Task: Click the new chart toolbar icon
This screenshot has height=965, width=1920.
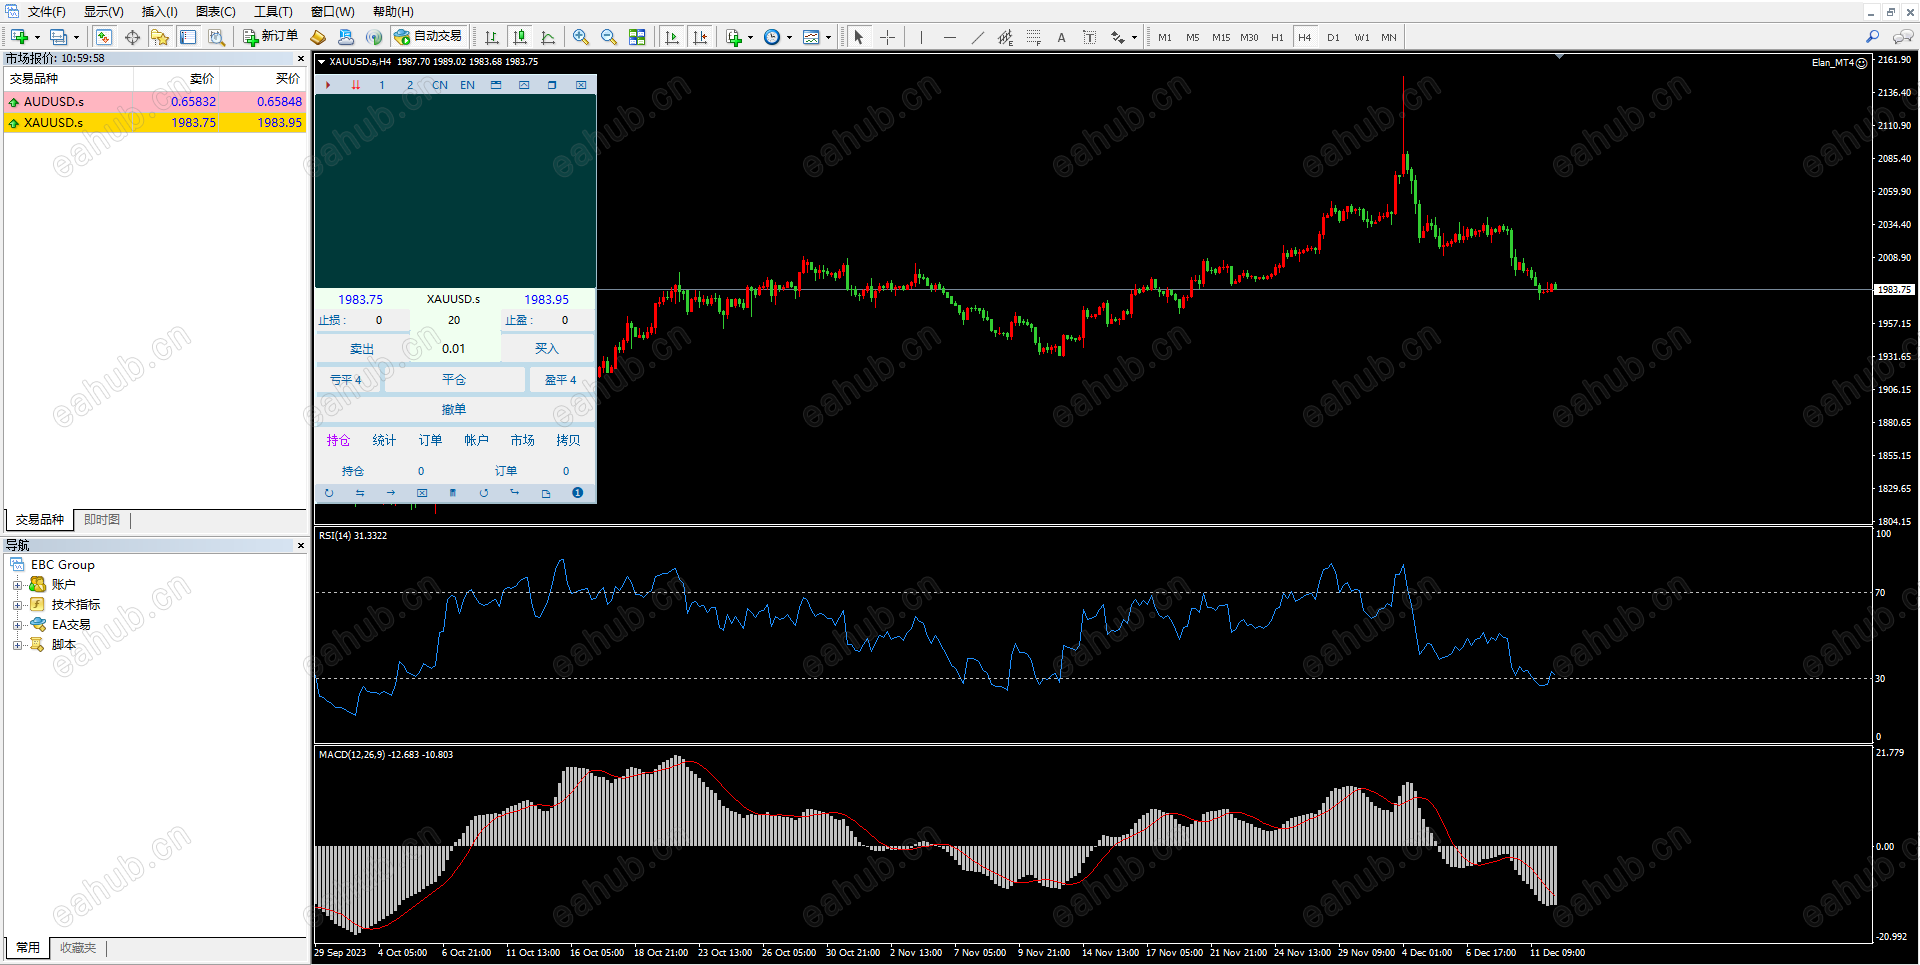Action: (x=20, y=37)
